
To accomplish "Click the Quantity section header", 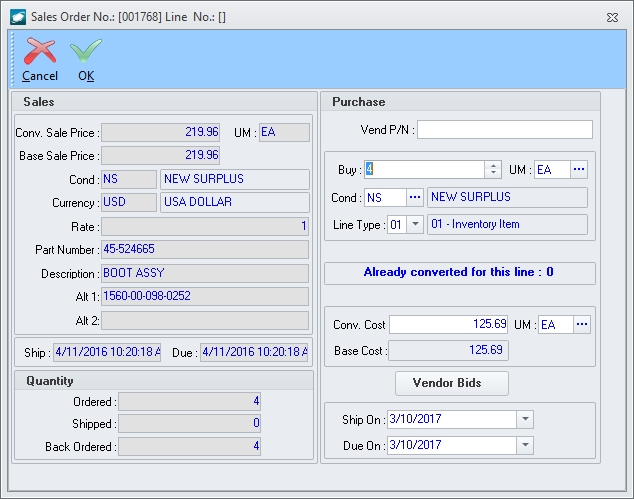I will pyautogui.click(x=164, y=381).
